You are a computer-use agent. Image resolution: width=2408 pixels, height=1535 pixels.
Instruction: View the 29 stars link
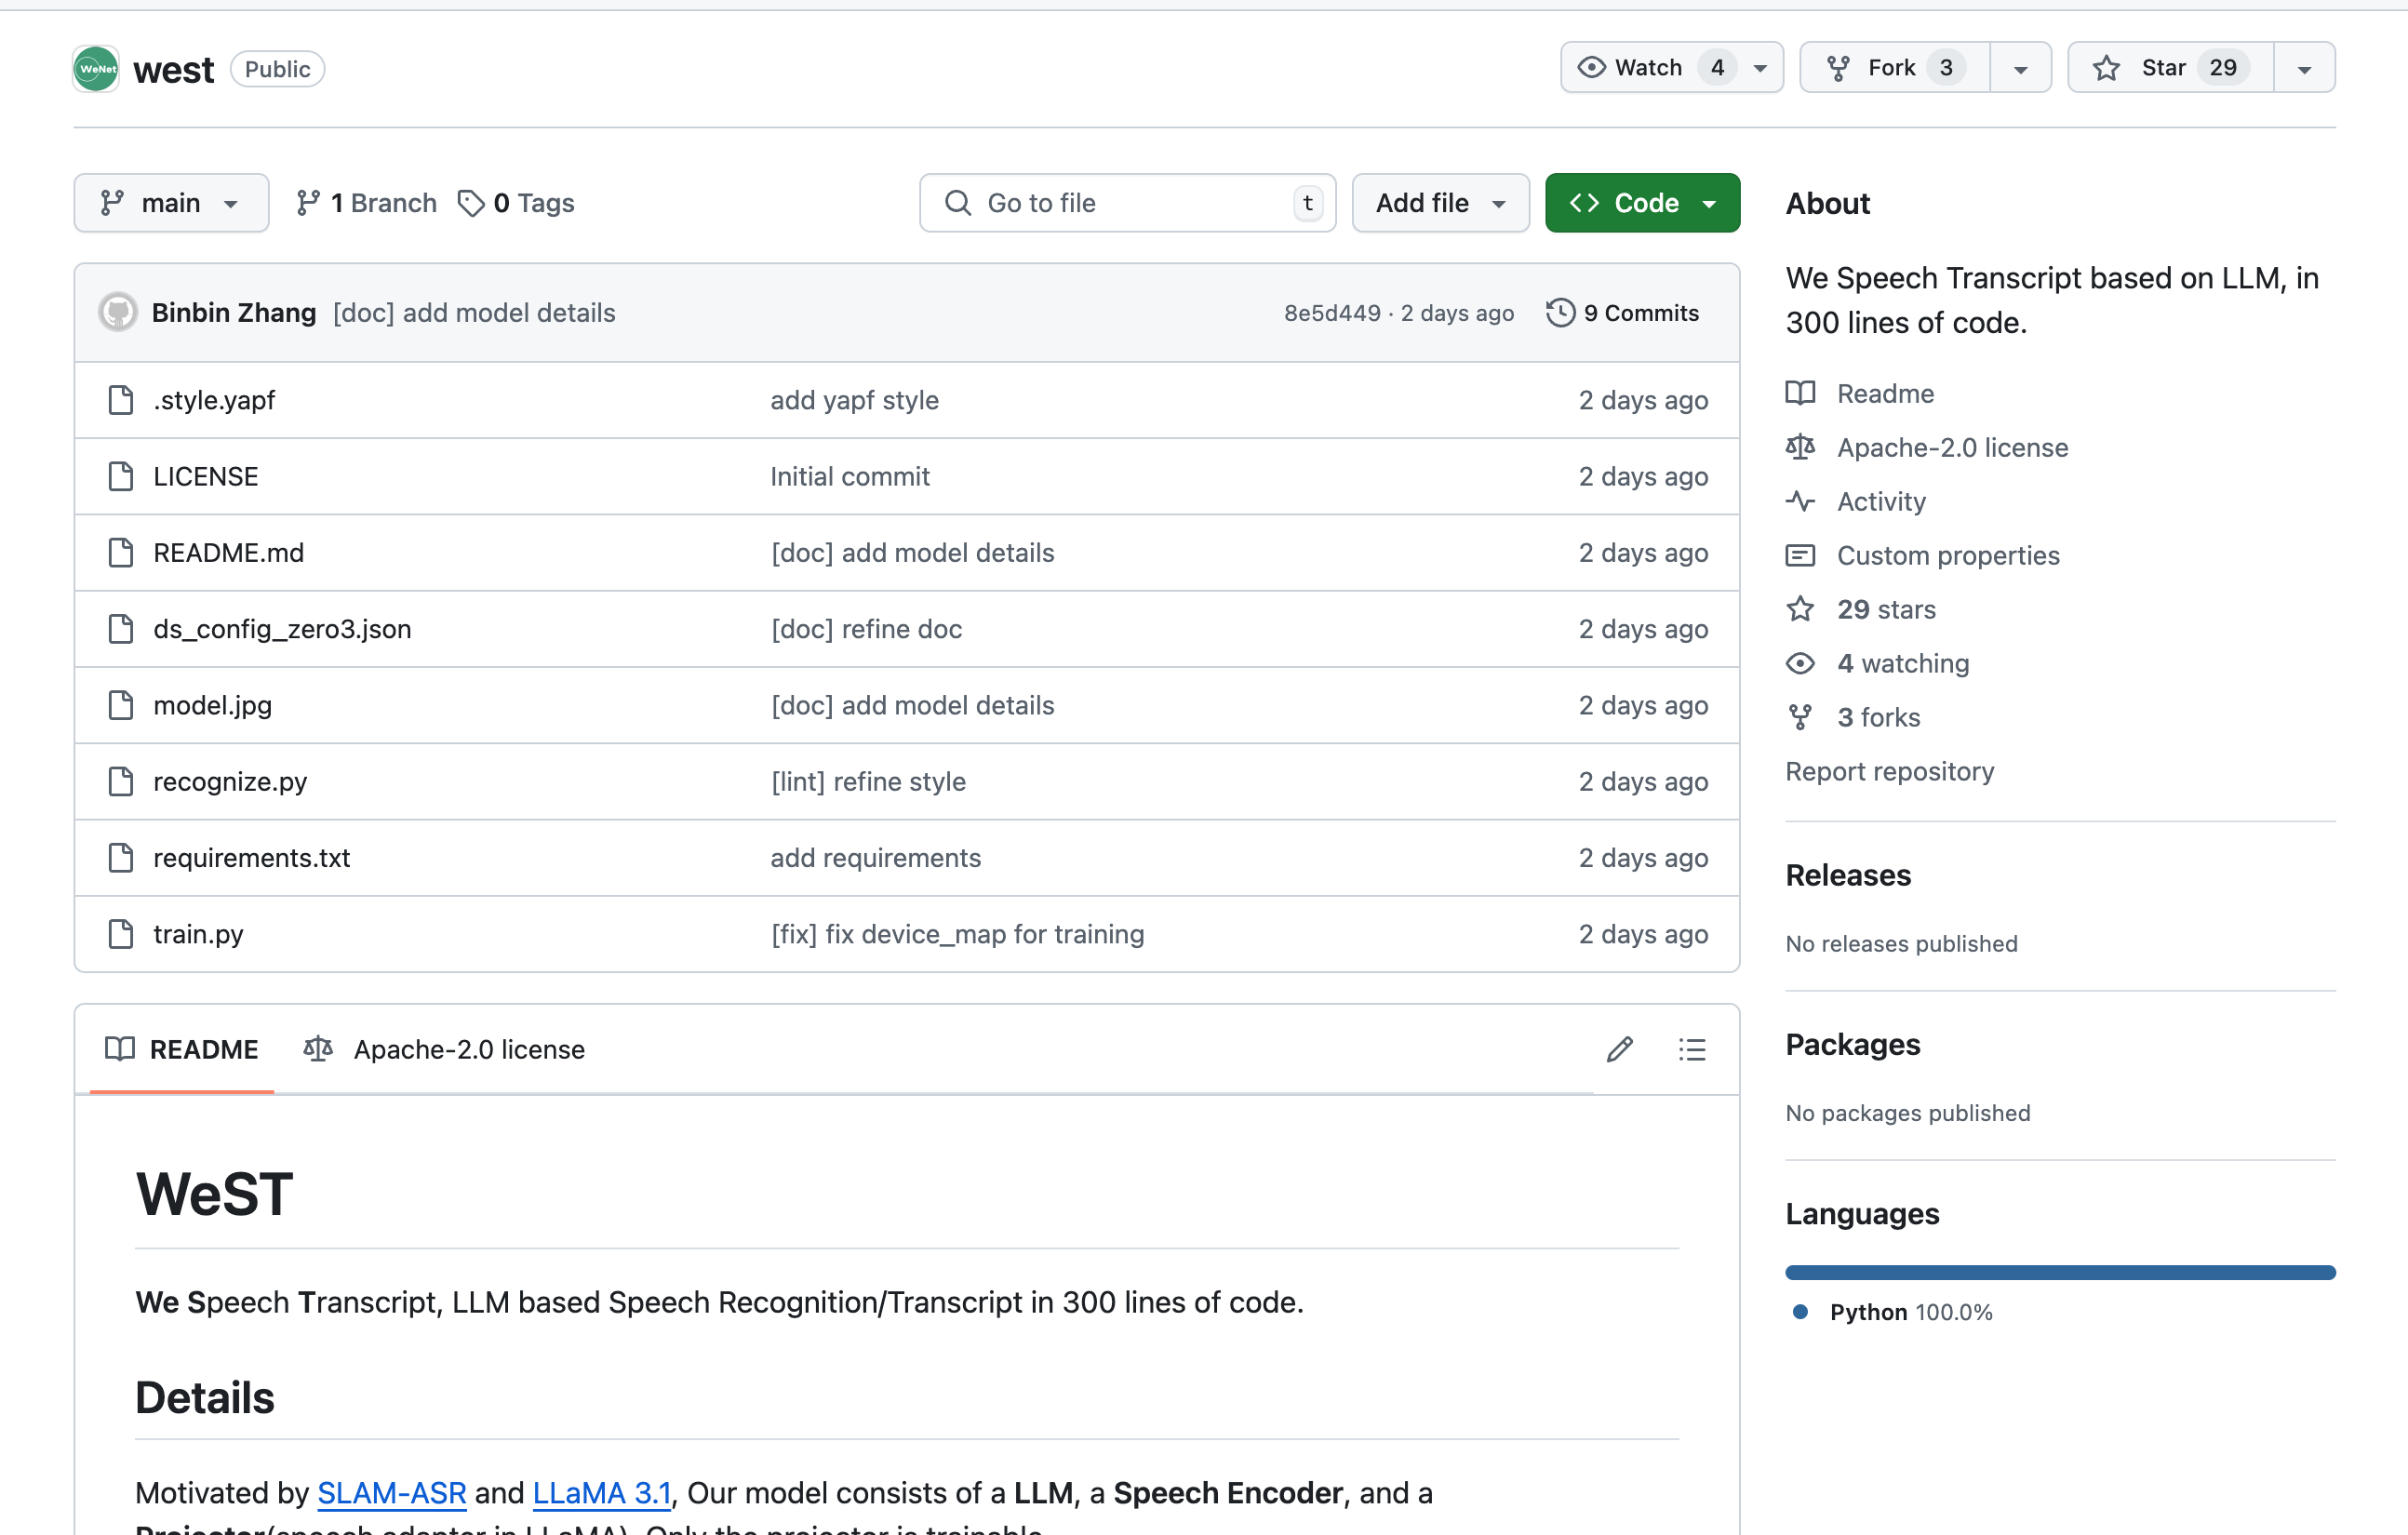coord(1861,609)
